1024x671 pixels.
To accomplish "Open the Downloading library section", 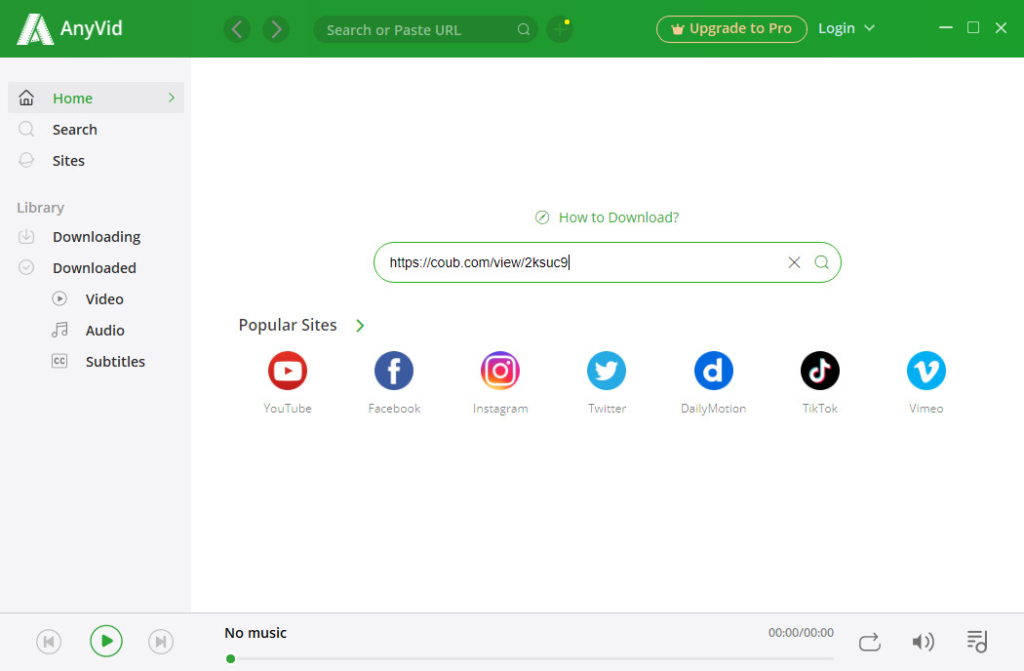I will (96, 237).
